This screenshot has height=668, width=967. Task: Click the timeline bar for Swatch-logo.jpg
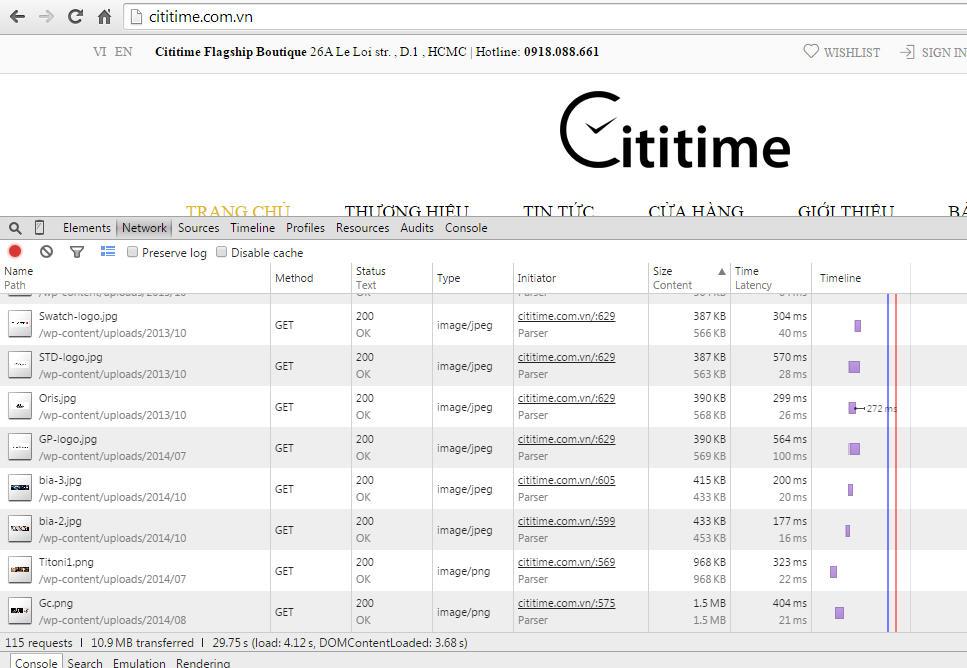(857, 326)
